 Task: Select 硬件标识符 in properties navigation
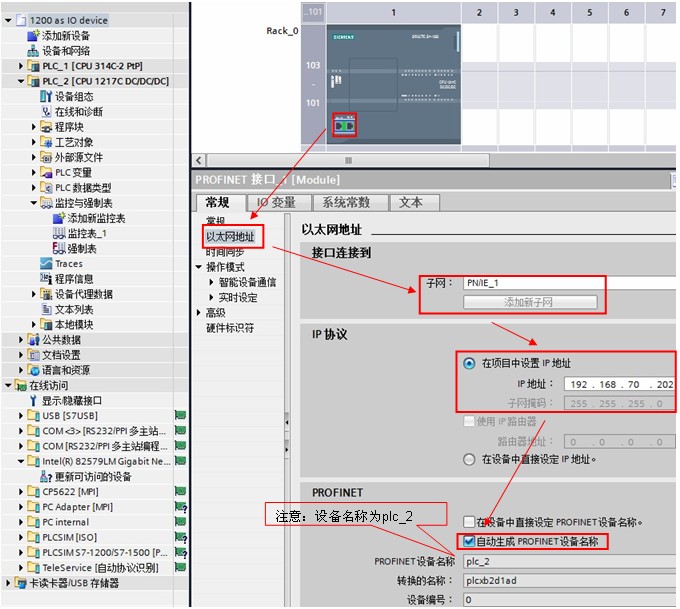coord(230,328)
